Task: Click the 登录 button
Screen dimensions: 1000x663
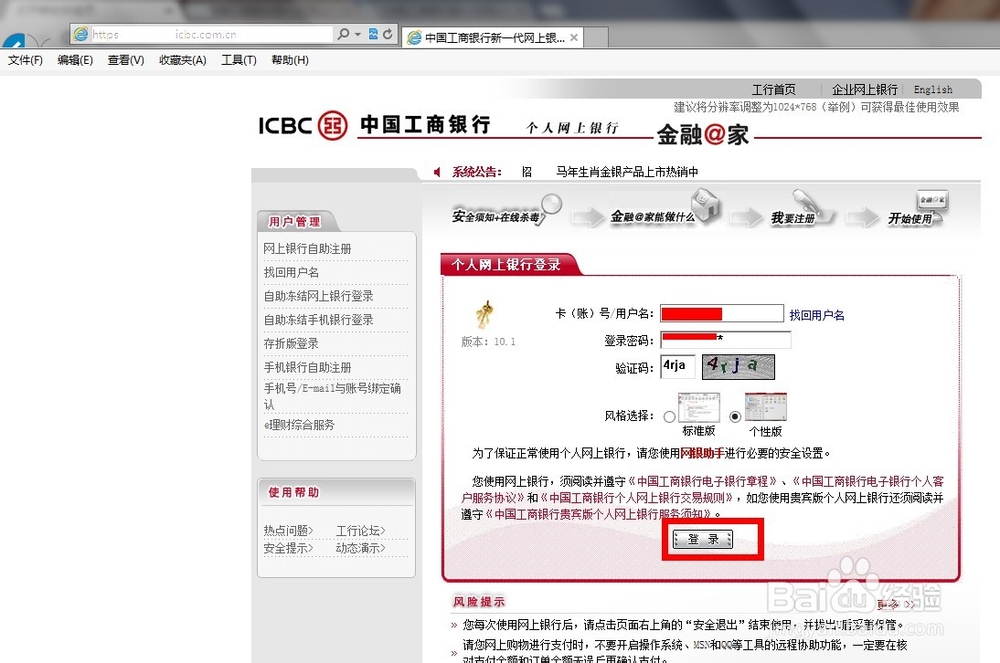Action: (703, 539)
